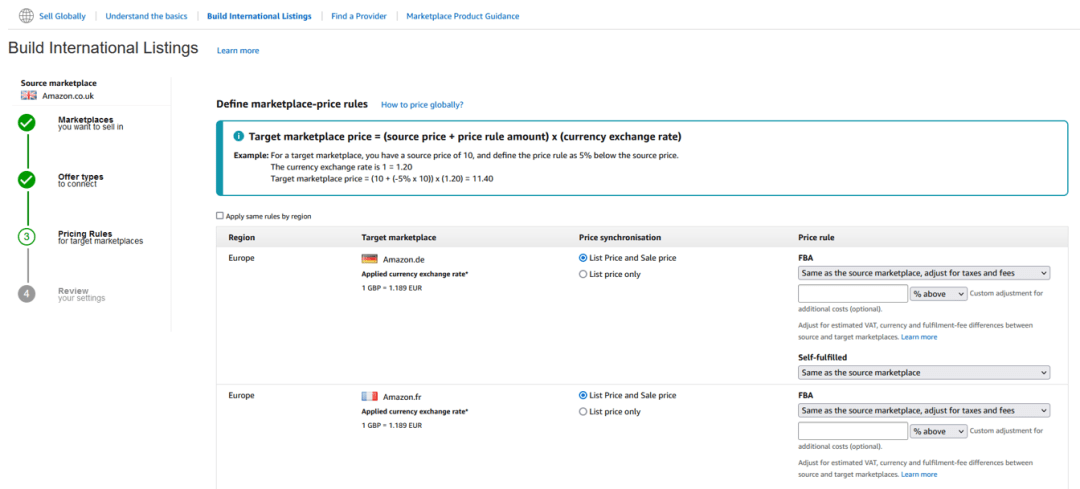The image size is (1080, 489).
Task: Click the French flag next to Amazon.fr
Action: point(369,397)
